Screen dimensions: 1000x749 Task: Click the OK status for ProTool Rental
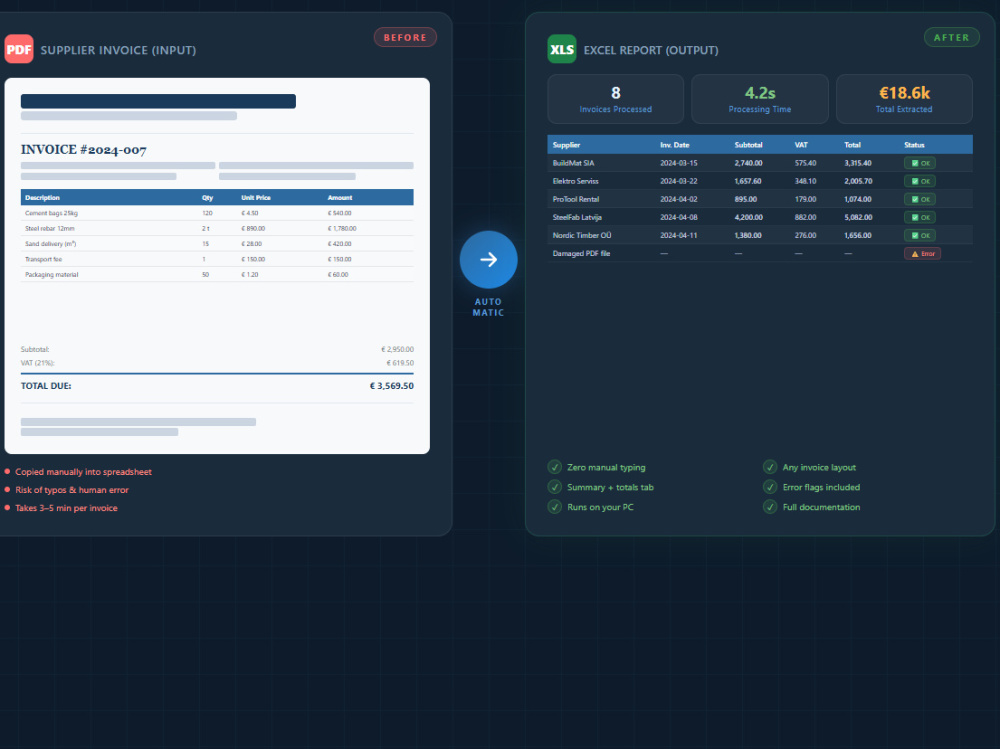[920, 199]
